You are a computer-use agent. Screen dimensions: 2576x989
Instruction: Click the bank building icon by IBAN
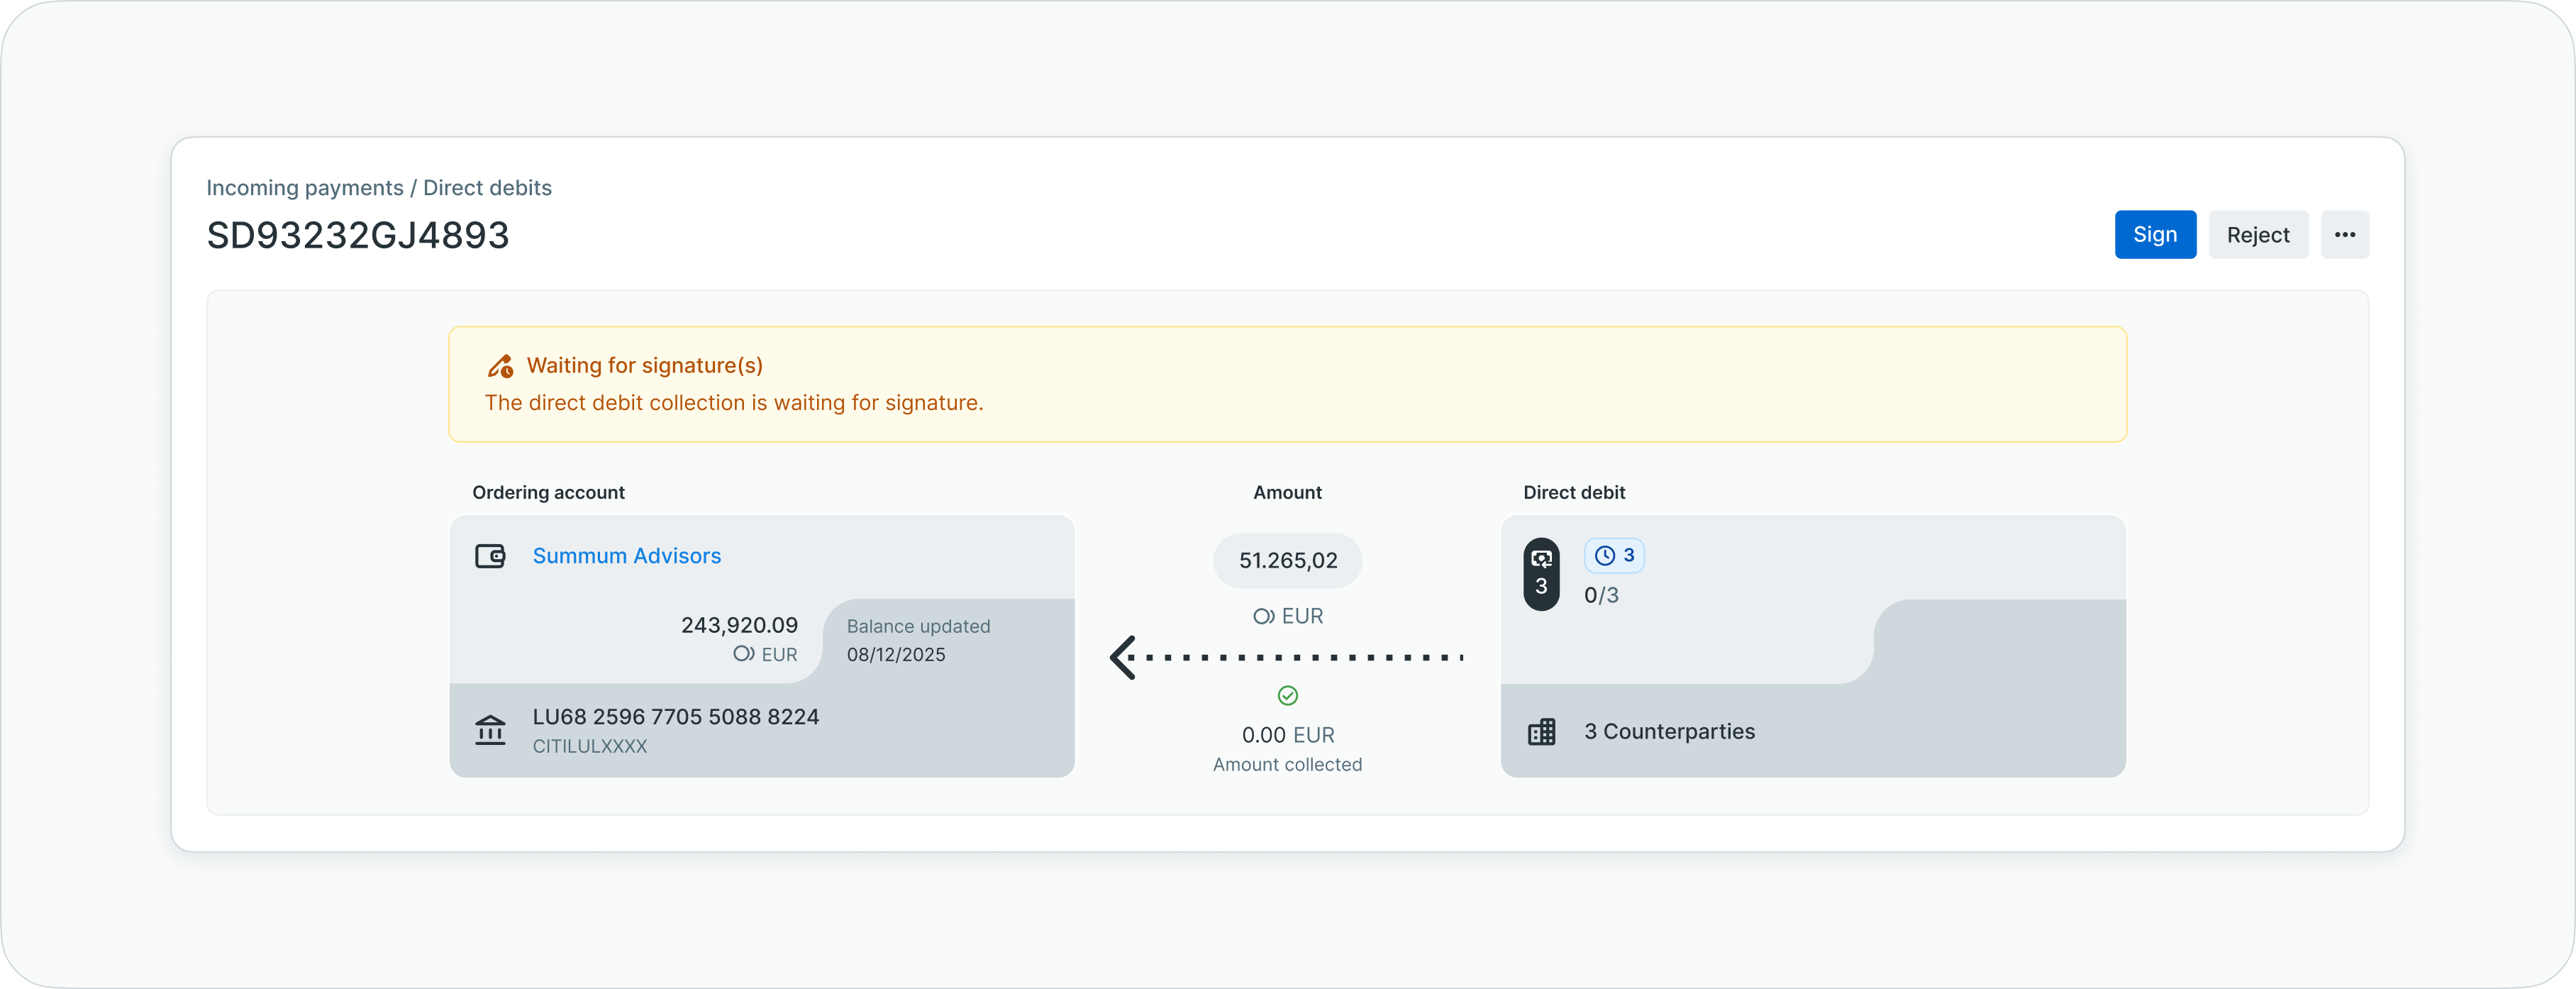(x=490, y=730)
